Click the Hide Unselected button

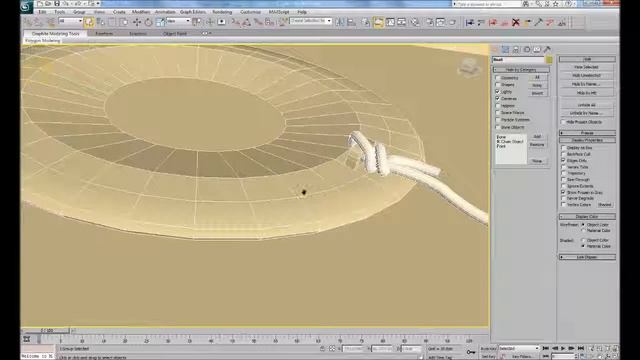pyautogui.click(x=587, y=76)
